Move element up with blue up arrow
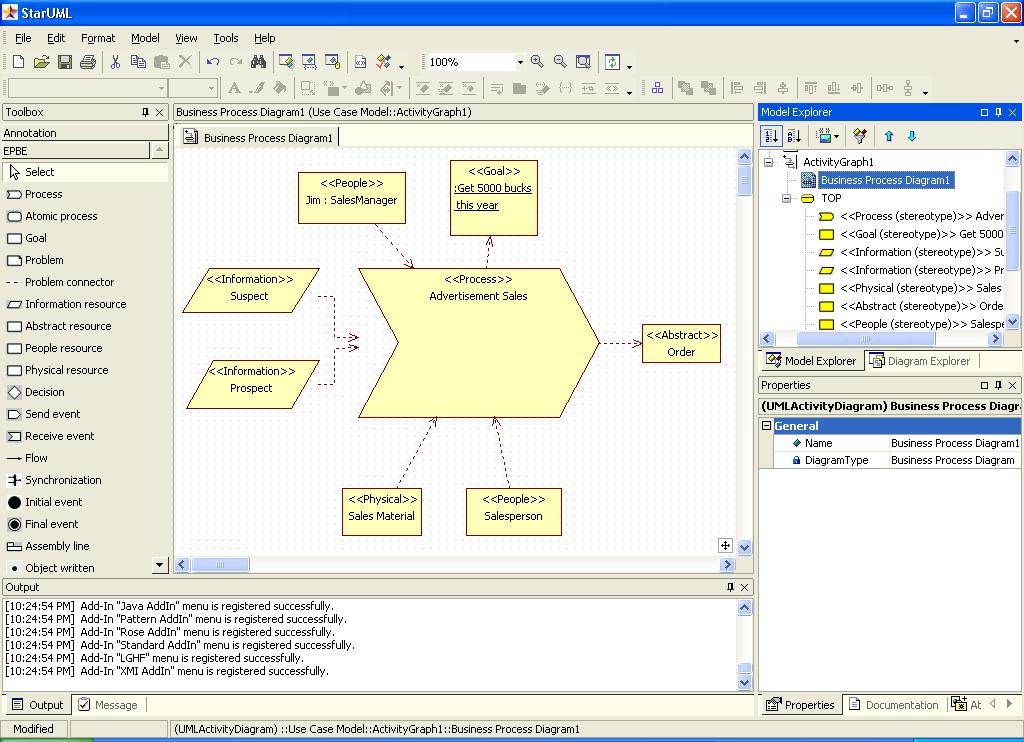 pyautogui.click(x=889, y=136)
